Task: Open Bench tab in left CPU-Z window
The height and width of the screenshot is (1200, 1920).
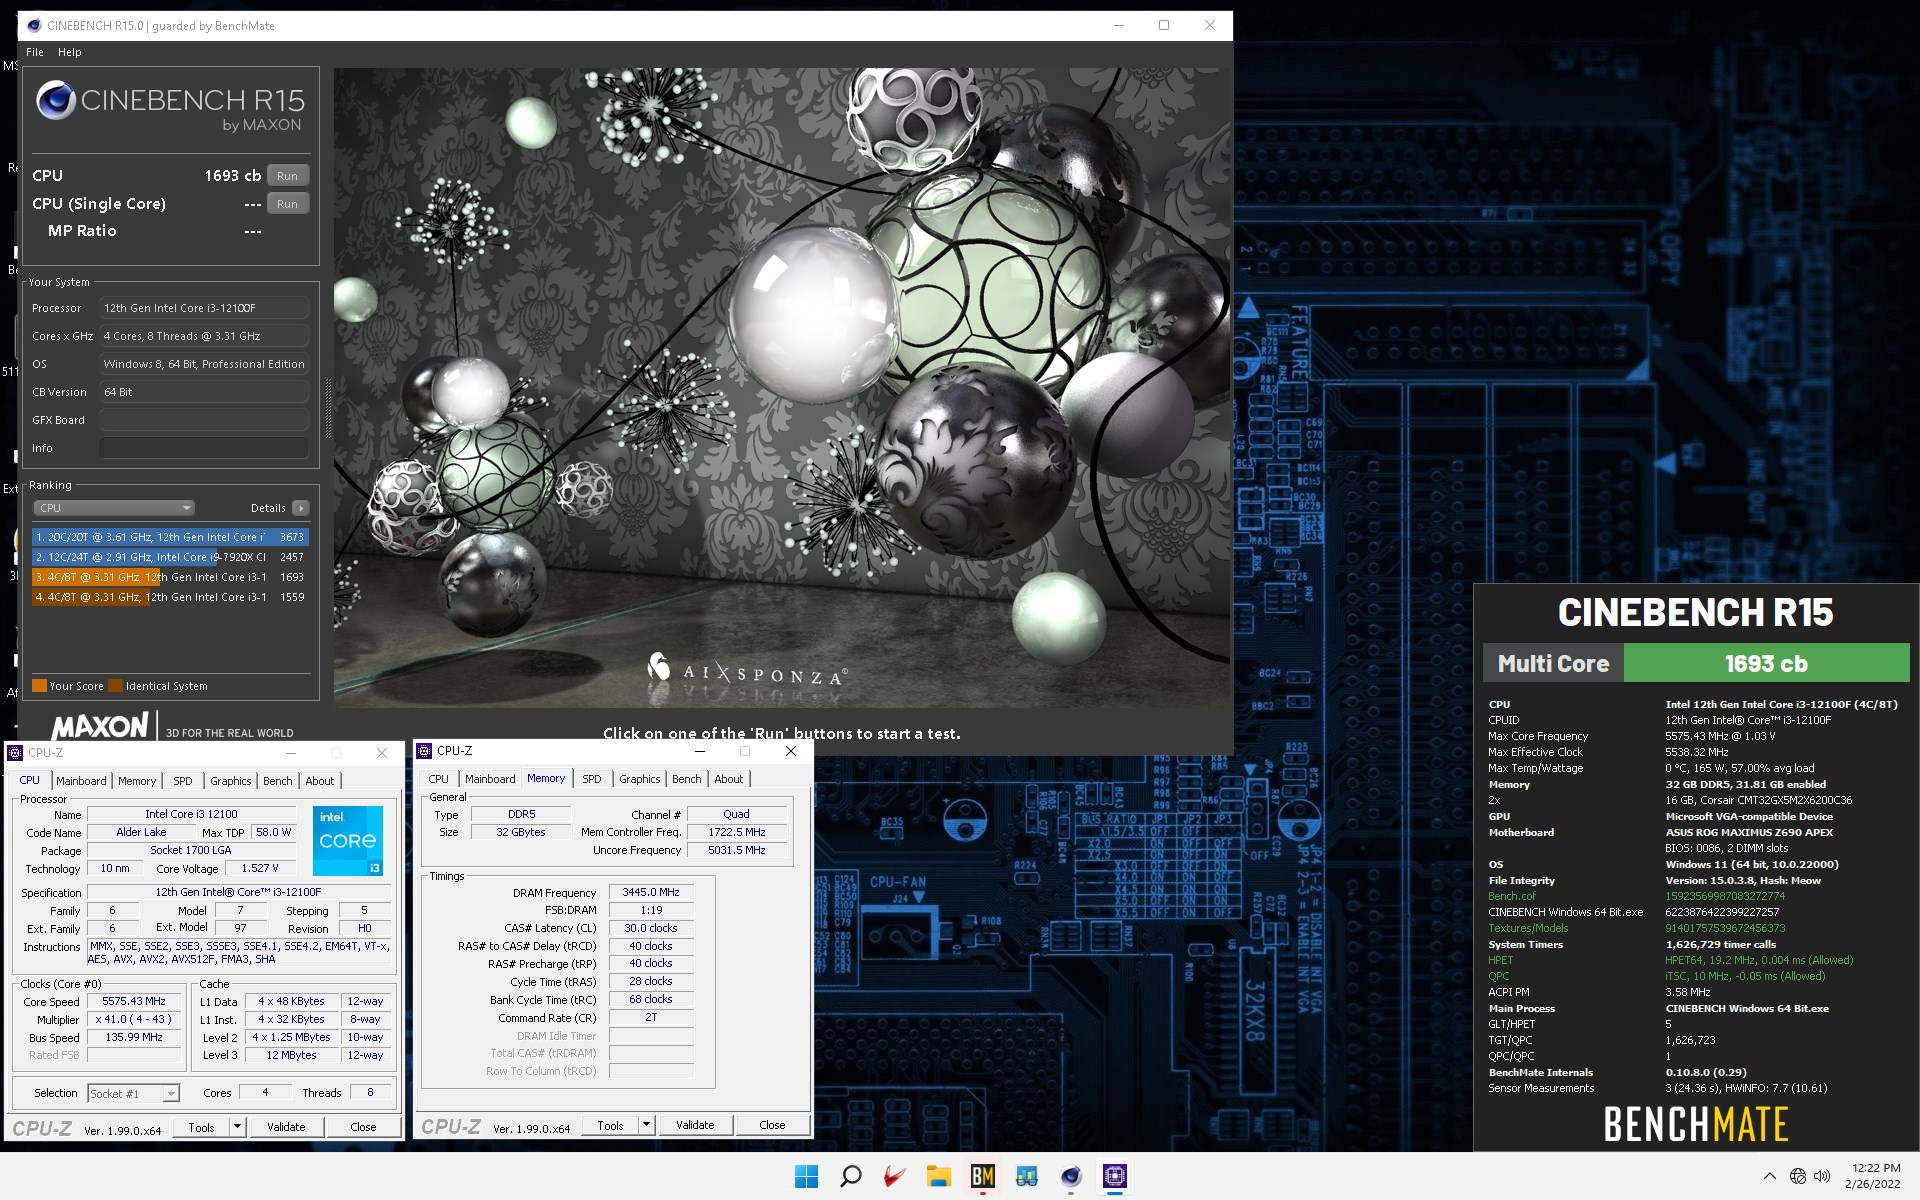Action: (x=278, y=781)
